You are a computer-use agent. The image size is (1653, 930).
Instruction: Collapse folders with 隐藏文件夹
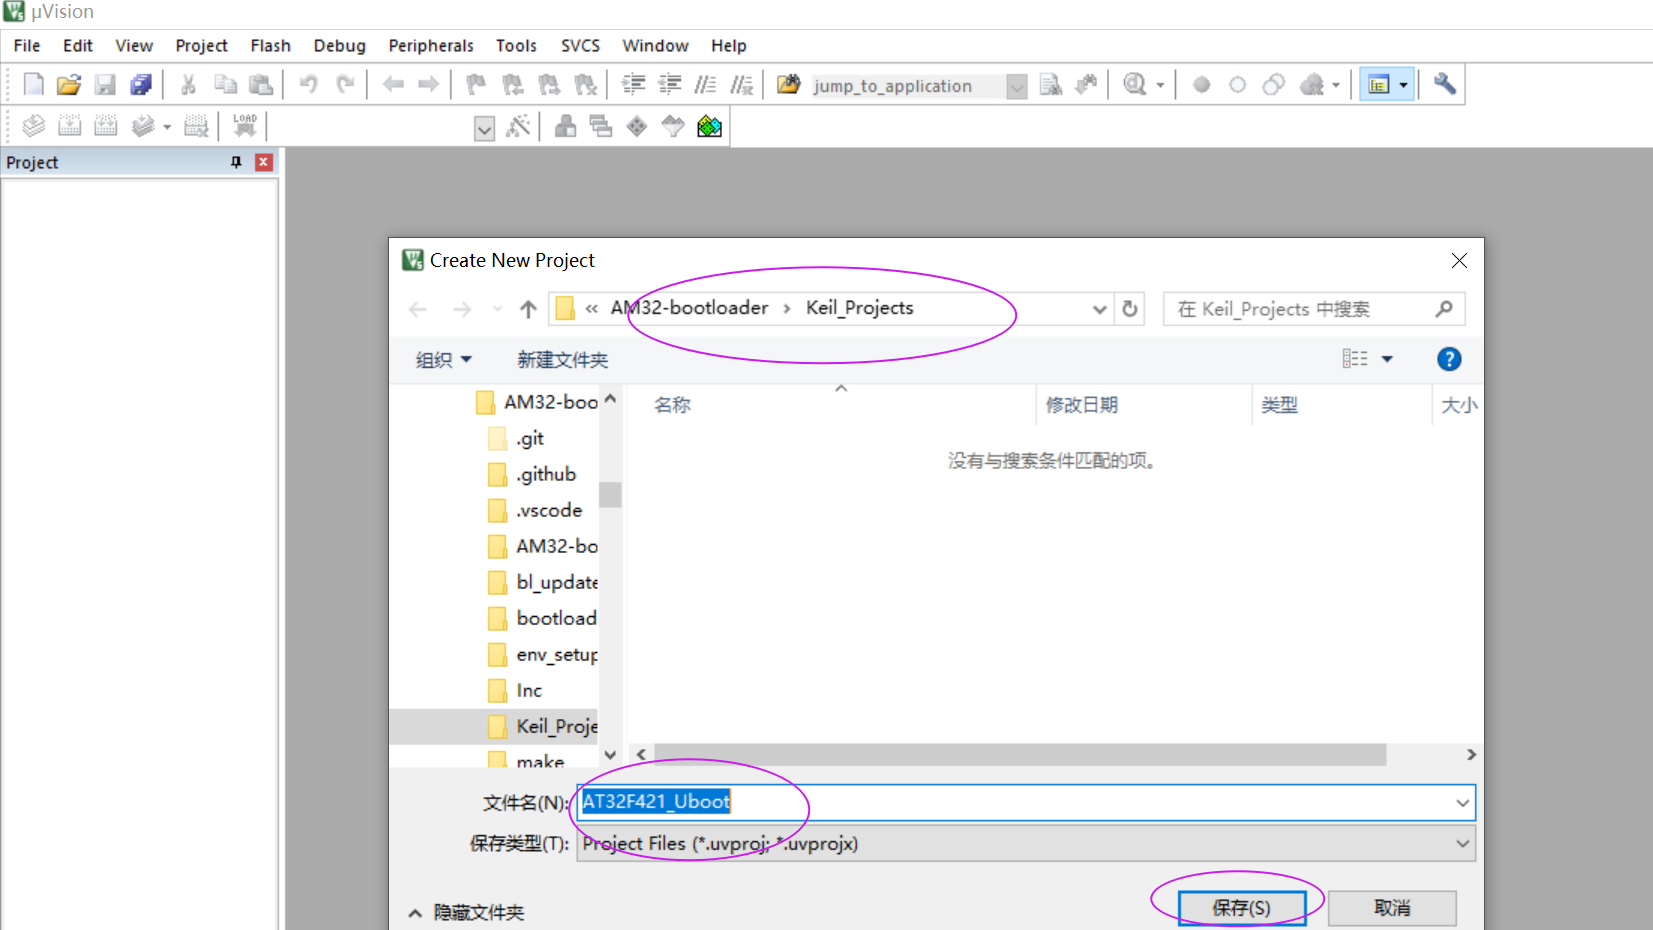click(x=466, y=912)
